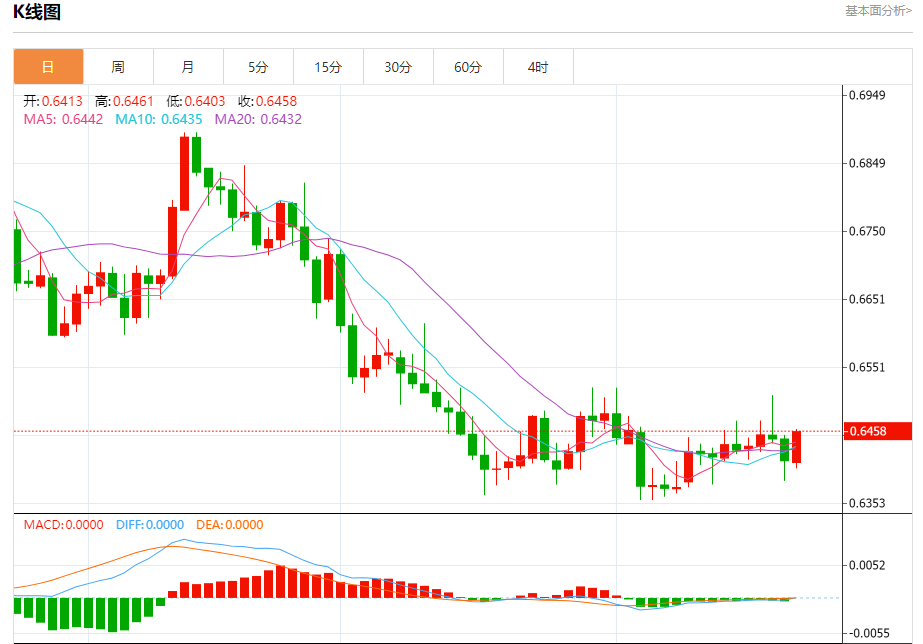Click the MA20: 0.6432 legend label
Screen dimensions: 923x644
click(x=258, y=119)
